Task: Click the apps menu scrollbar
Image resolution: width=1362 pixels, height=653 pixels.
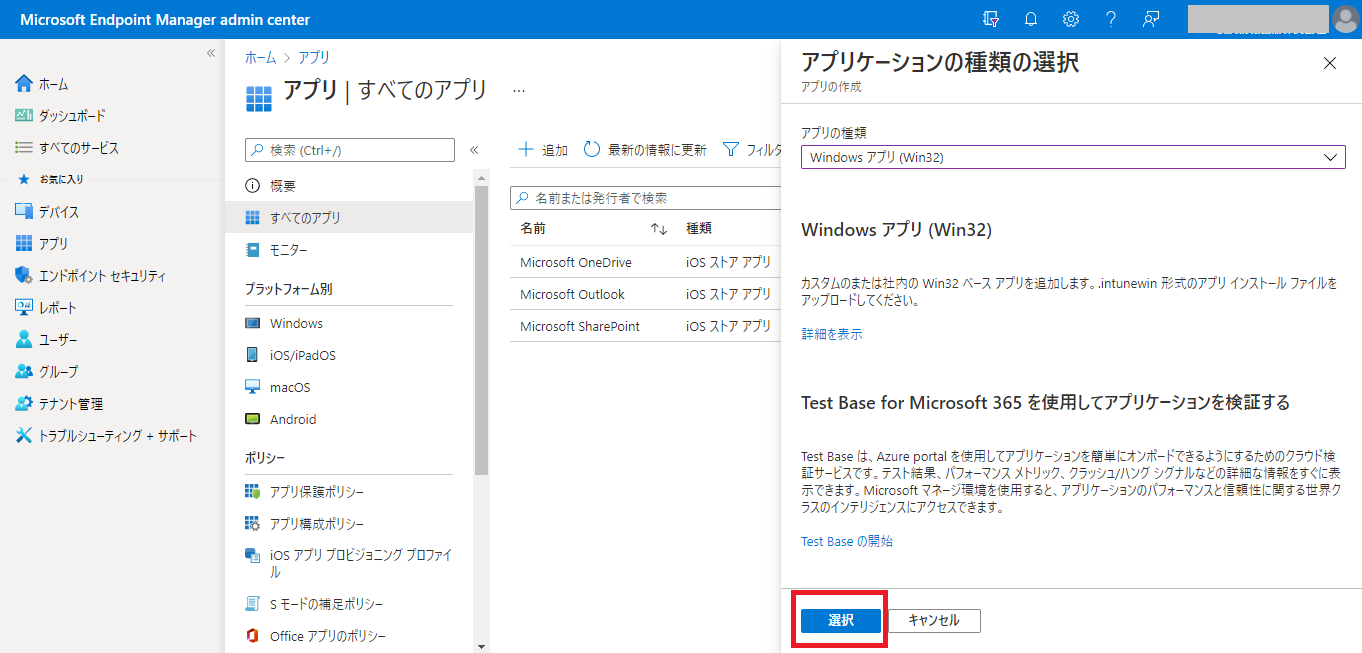Action: (x=482, y=330)
